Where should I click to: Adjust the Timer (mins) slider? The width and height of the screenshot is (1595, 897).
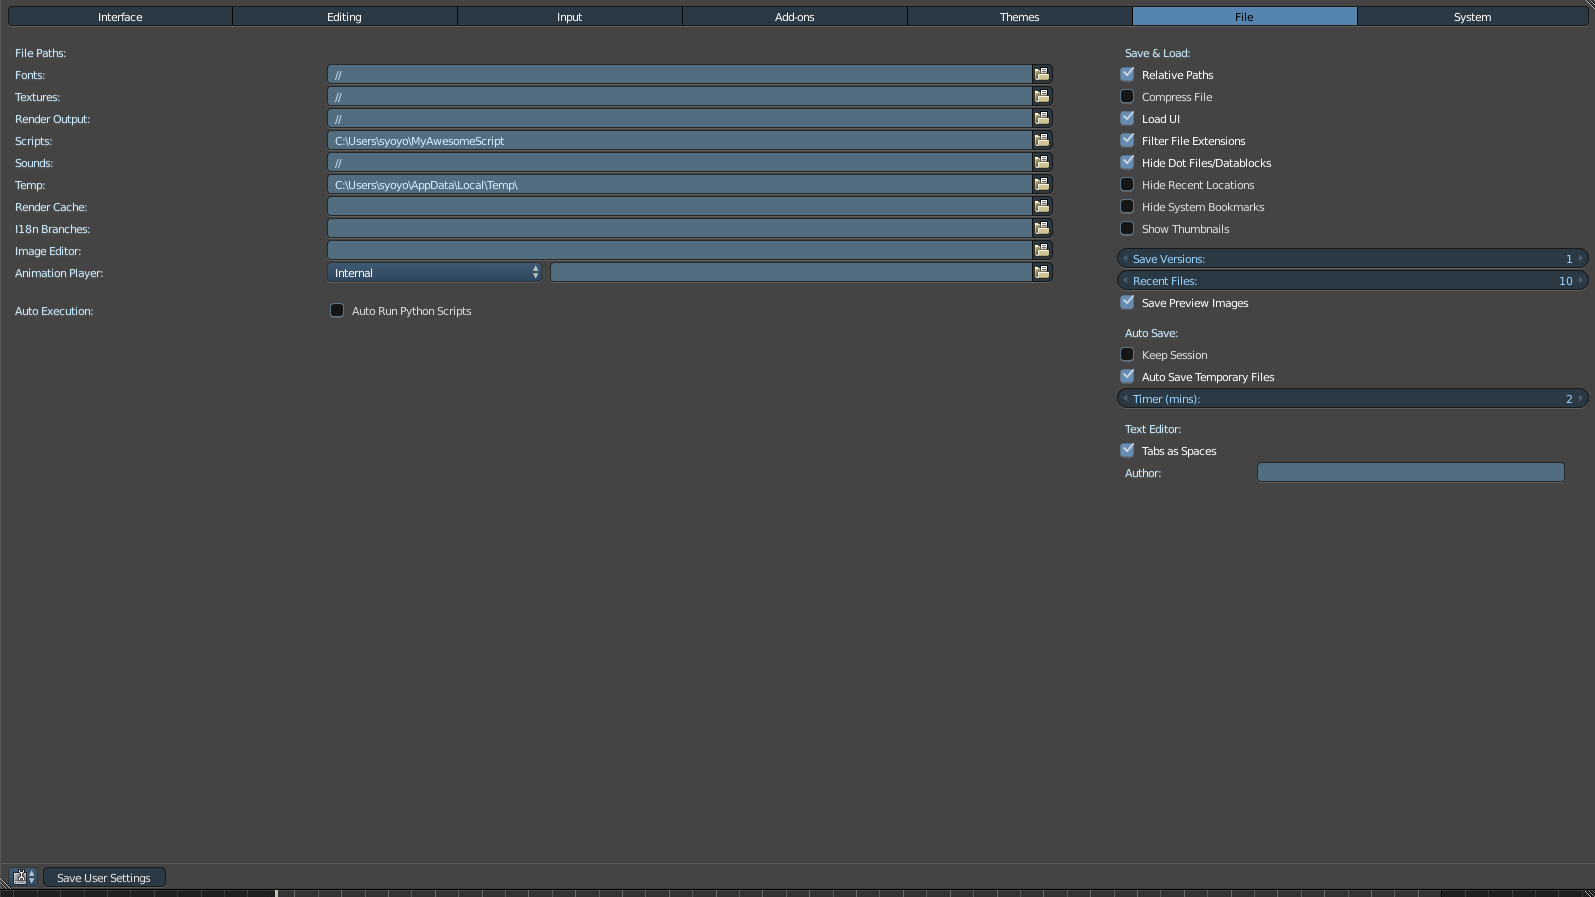[x=1352, y=399]
